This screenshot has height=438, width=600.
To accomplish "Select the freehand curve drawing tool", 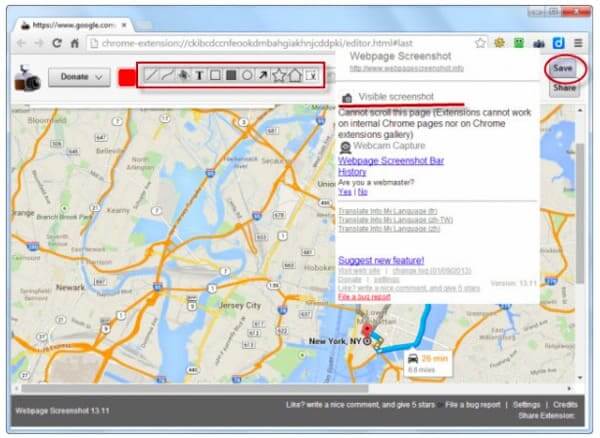I will [167, 75].
